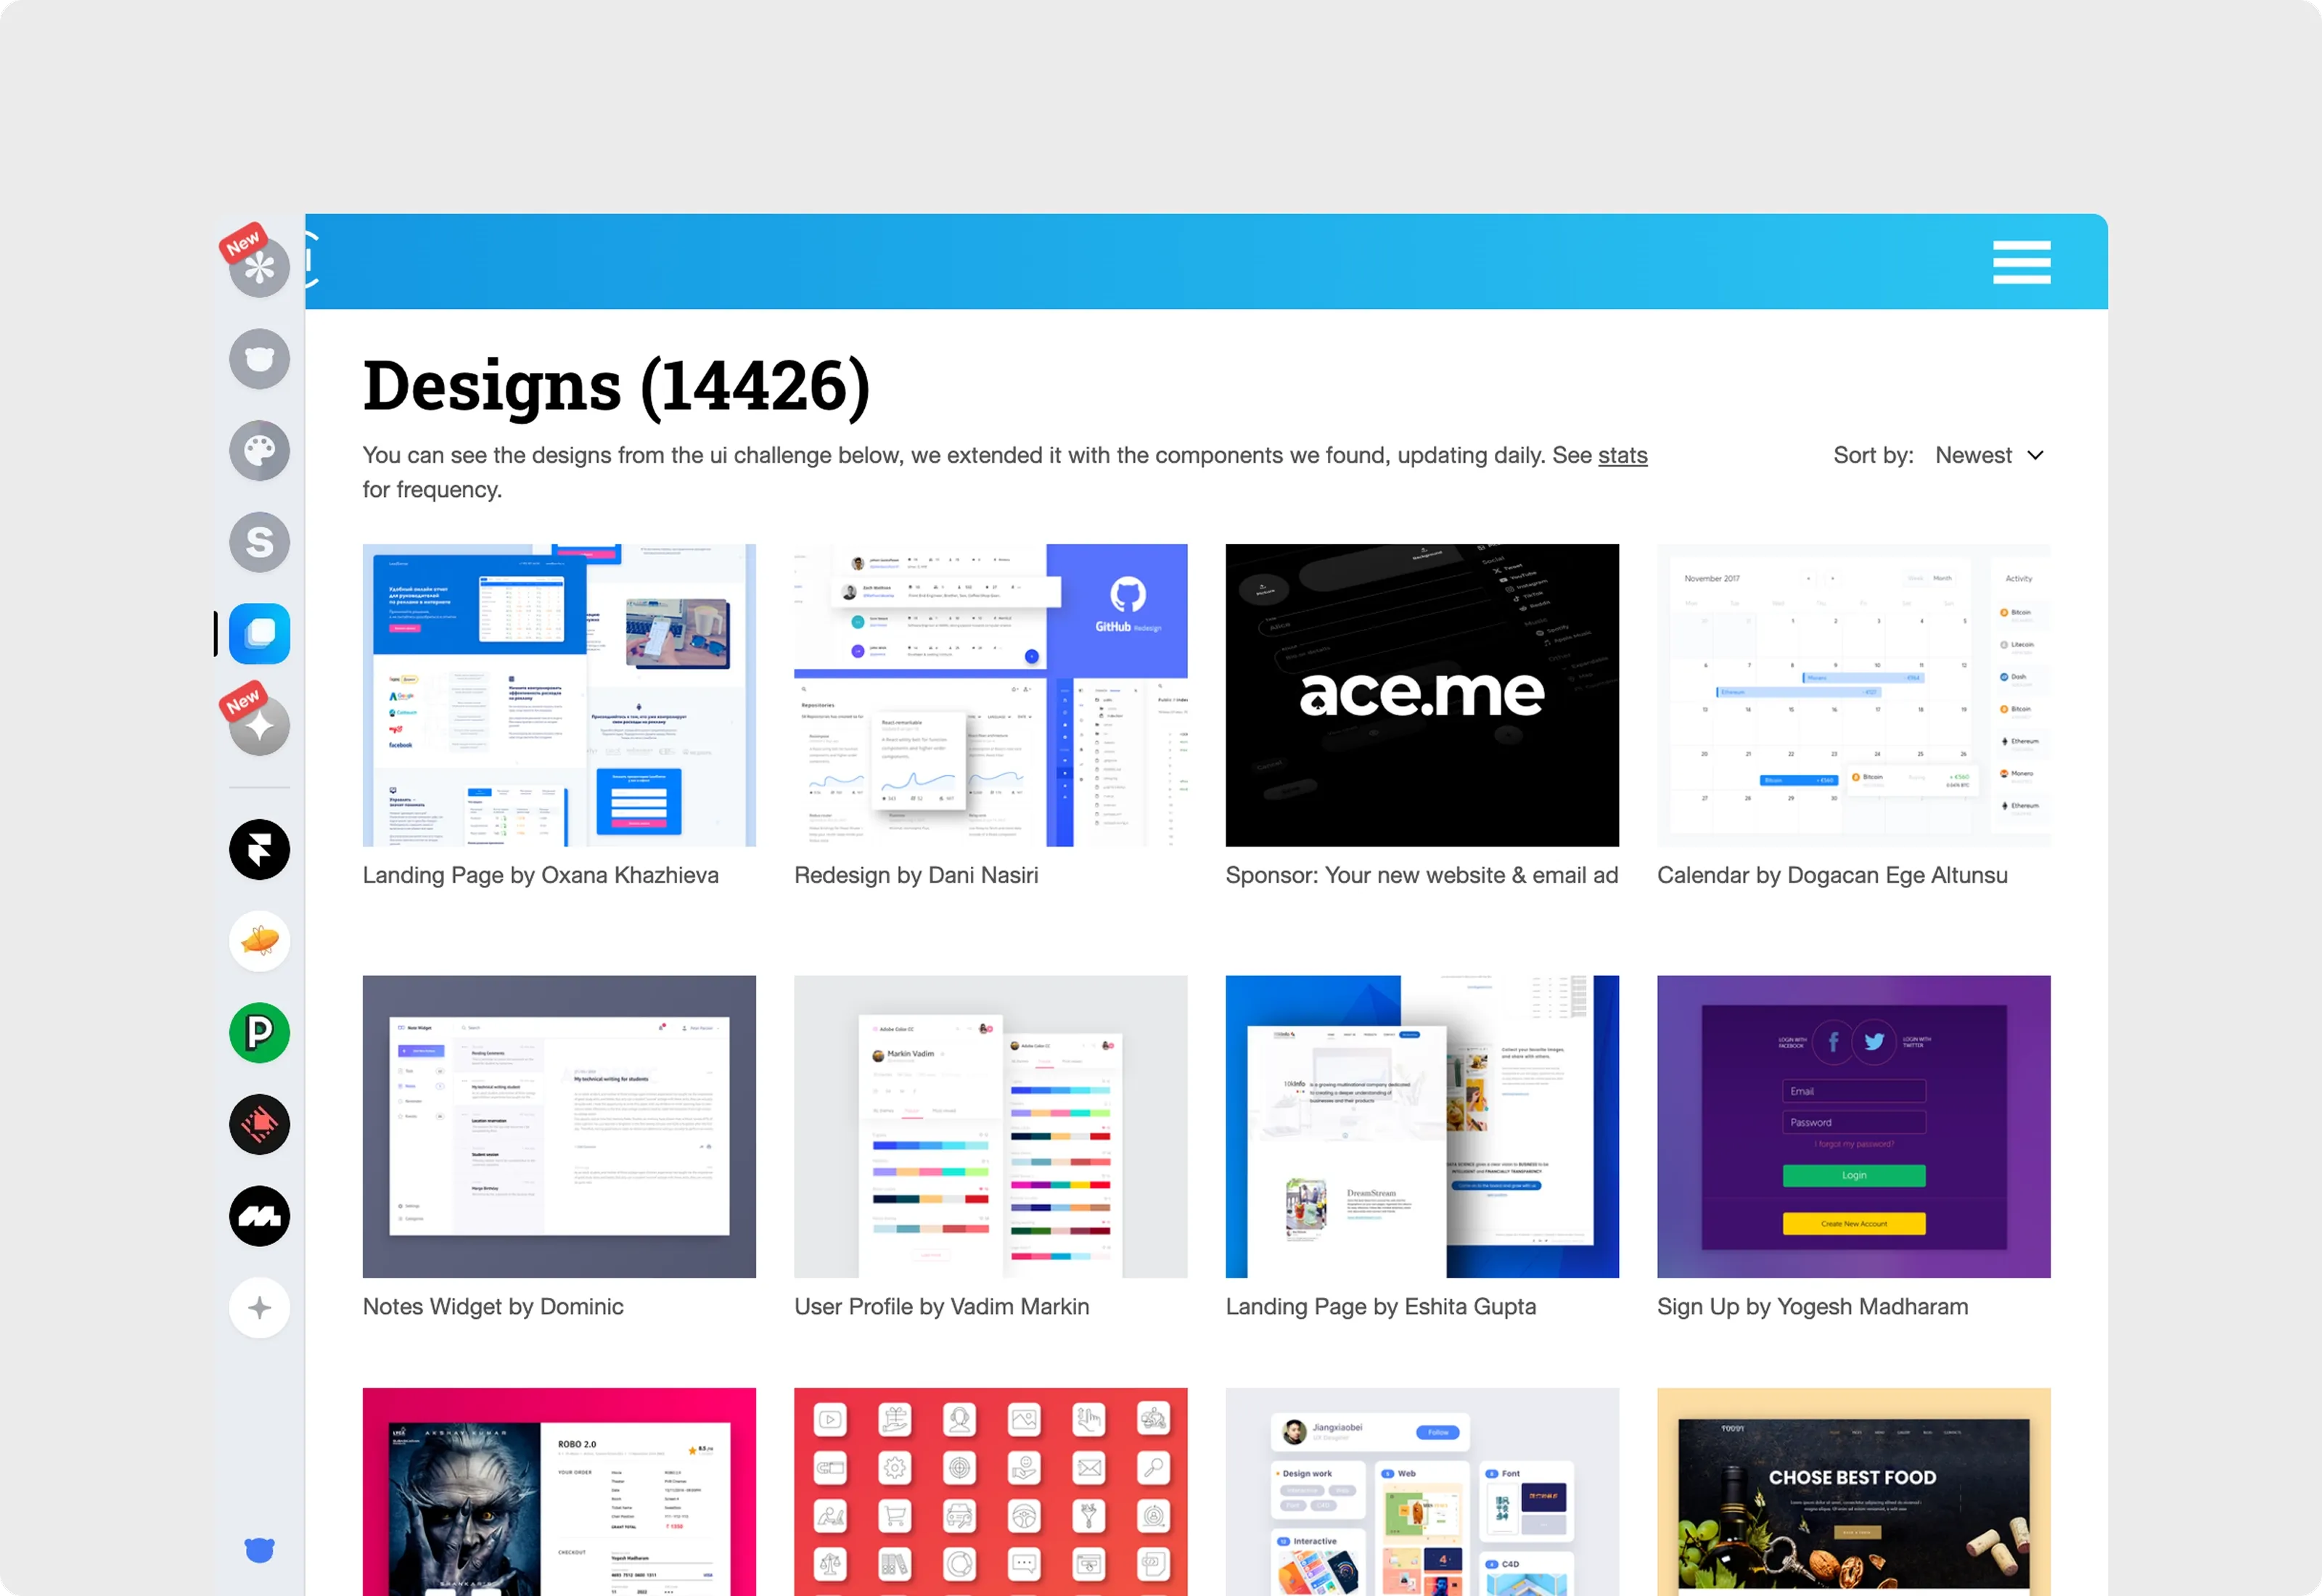Click the red diamond app icon
Screen dimensions: 2322x1596
259,1124
